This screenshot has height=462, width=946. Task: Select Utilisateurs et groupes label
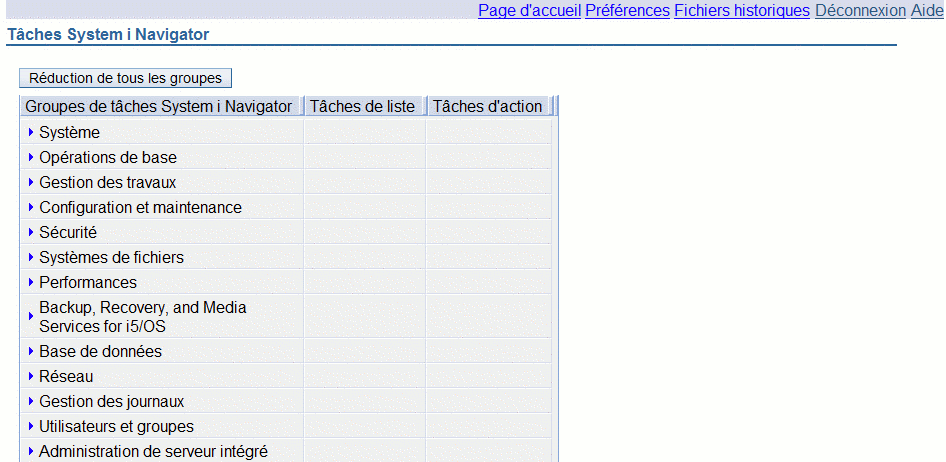click(116, 426)
